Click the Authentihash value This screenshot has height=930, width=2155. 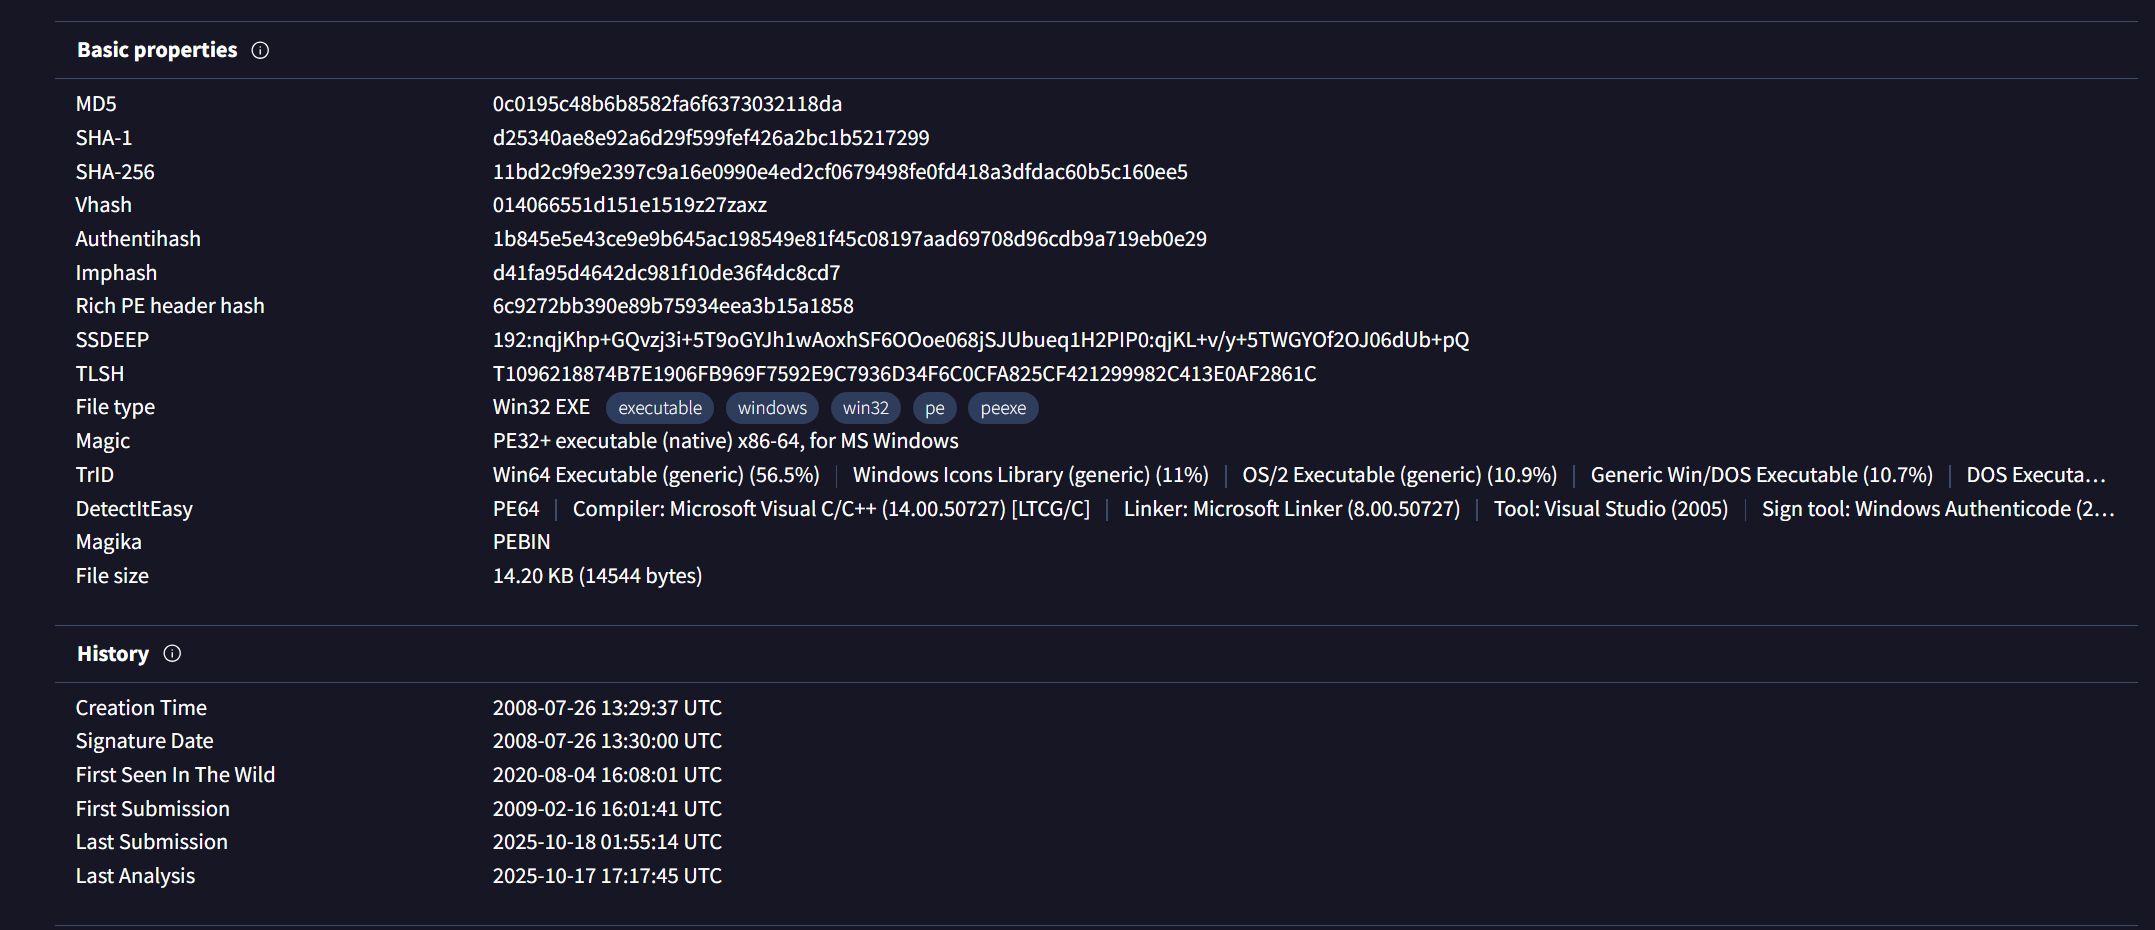[849, 239]
